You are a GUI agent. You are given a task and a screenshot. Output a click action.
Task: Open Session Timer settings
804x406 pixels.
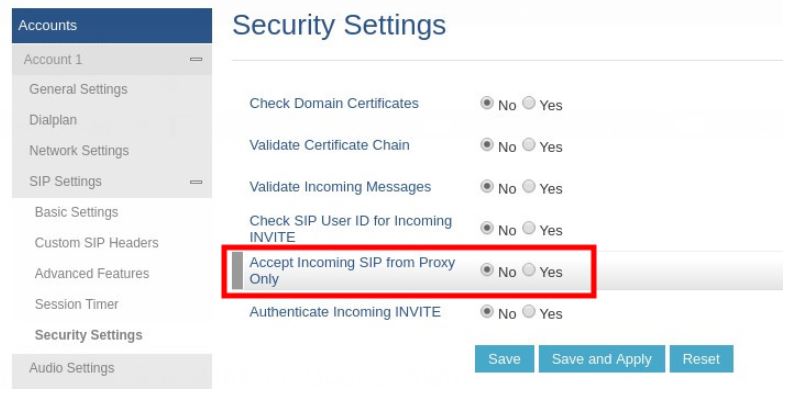coord(78,303)
